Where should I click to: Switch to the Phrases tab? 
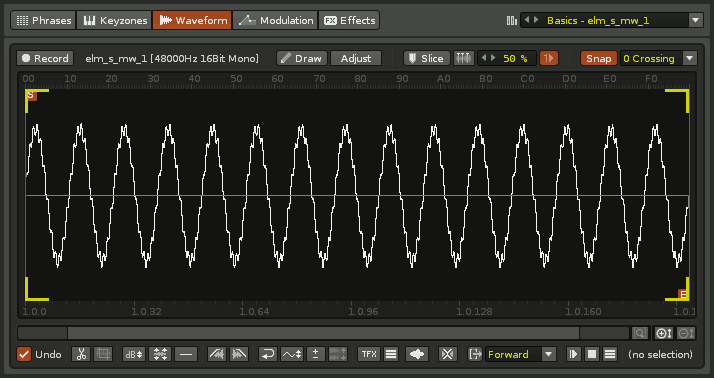pos(43,20)
